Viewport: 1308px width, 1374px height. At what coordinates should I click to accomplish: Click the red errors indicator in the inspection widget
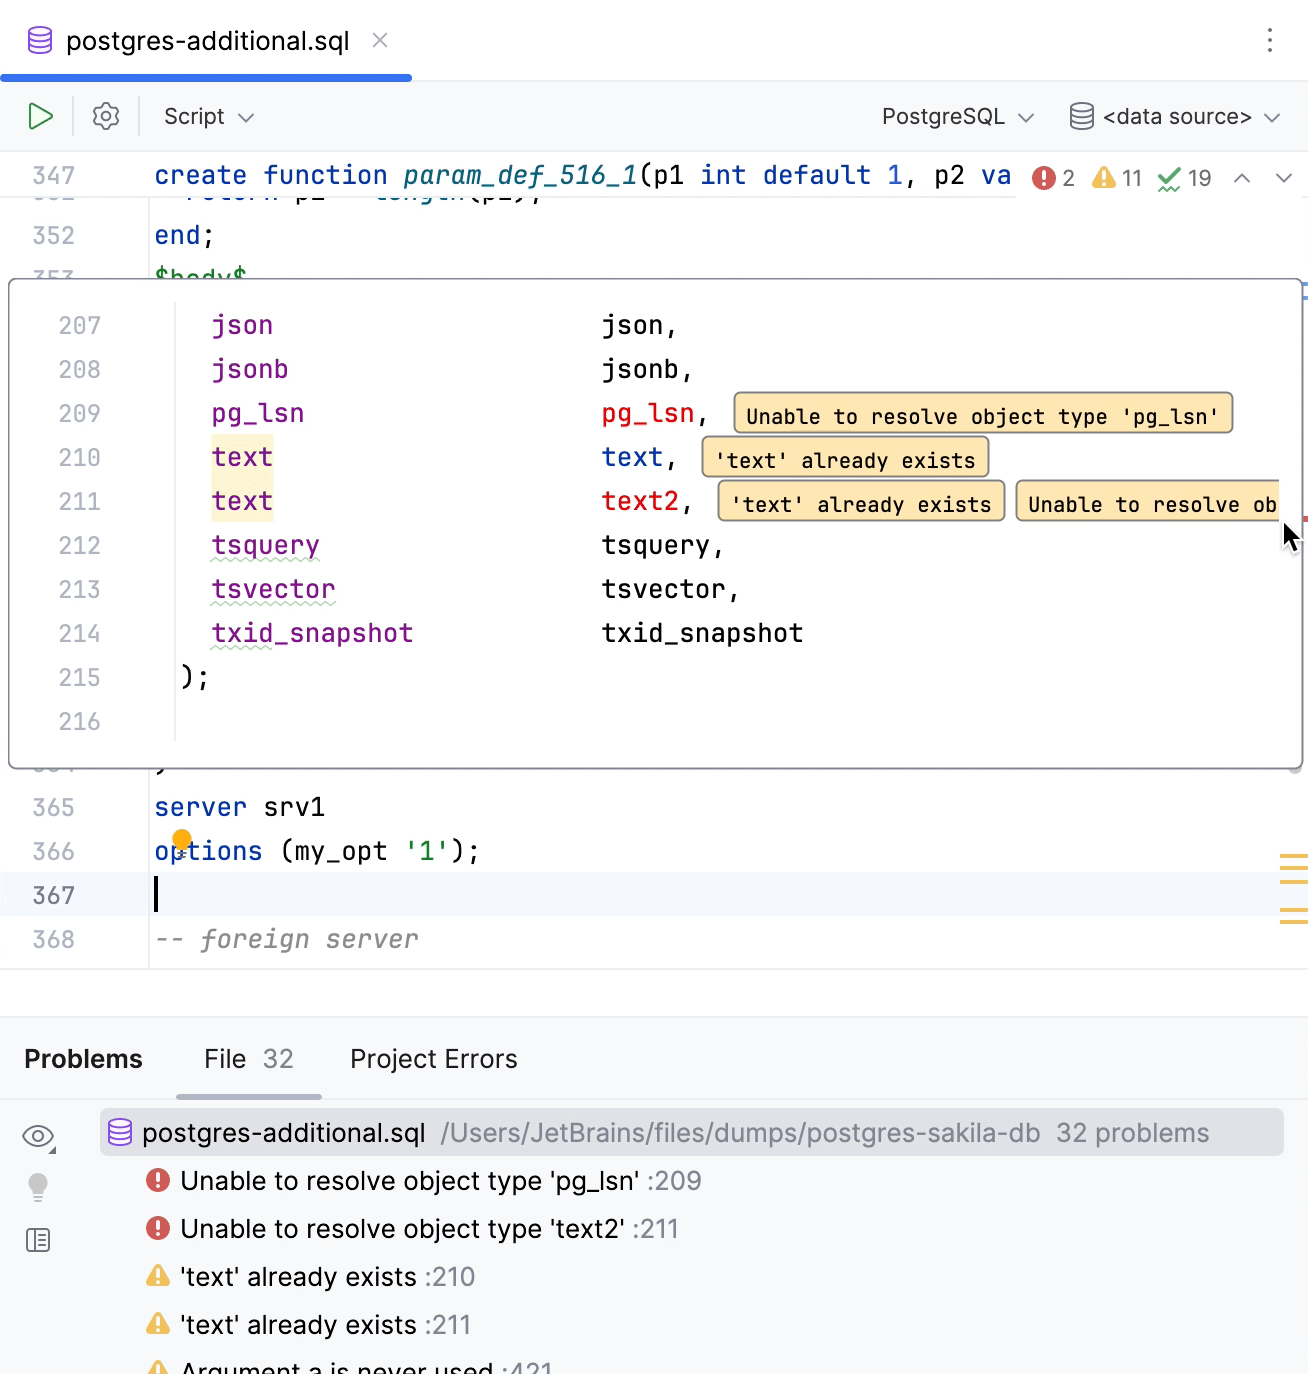point(1053,178)
